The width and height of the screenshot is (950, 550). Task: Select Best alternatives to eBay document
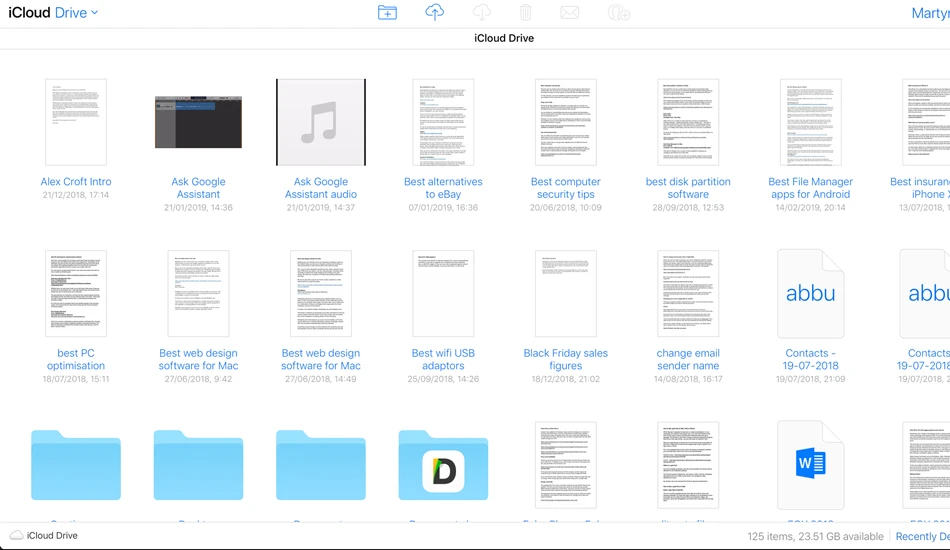[443, 122]
